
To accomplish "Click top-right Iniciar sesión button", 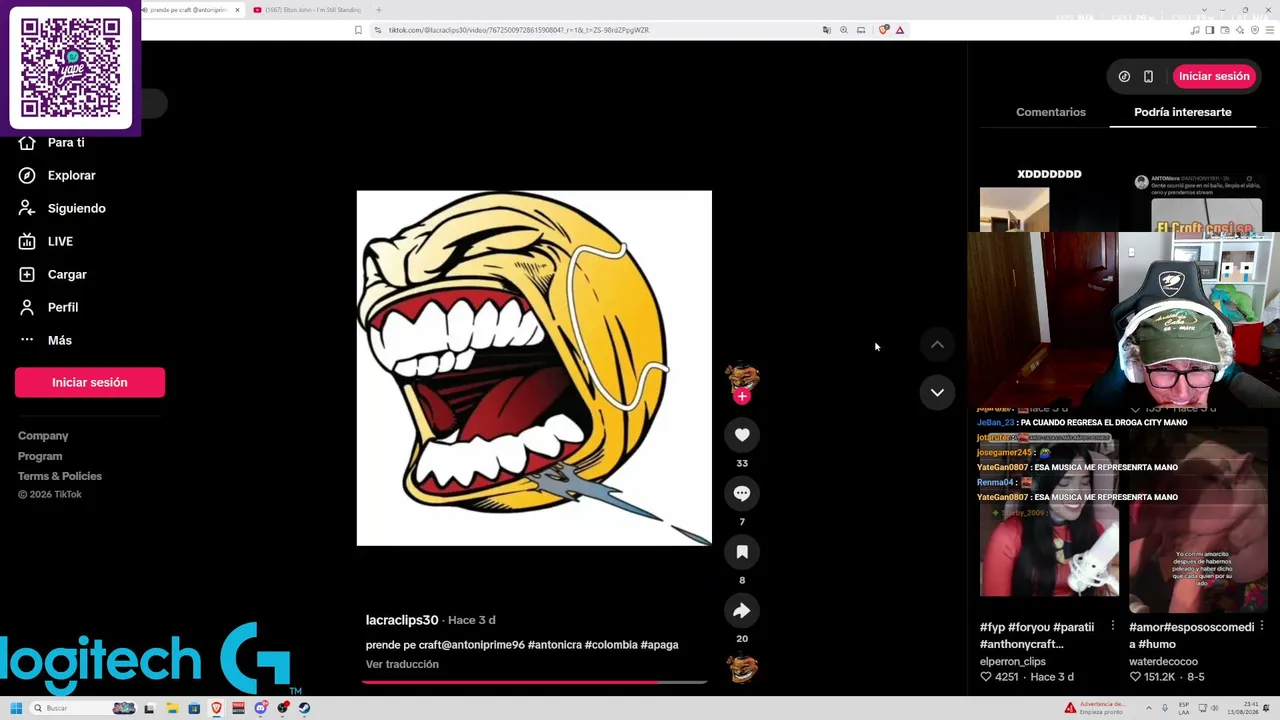I will pyautogui.click(x=1214, y=76).
